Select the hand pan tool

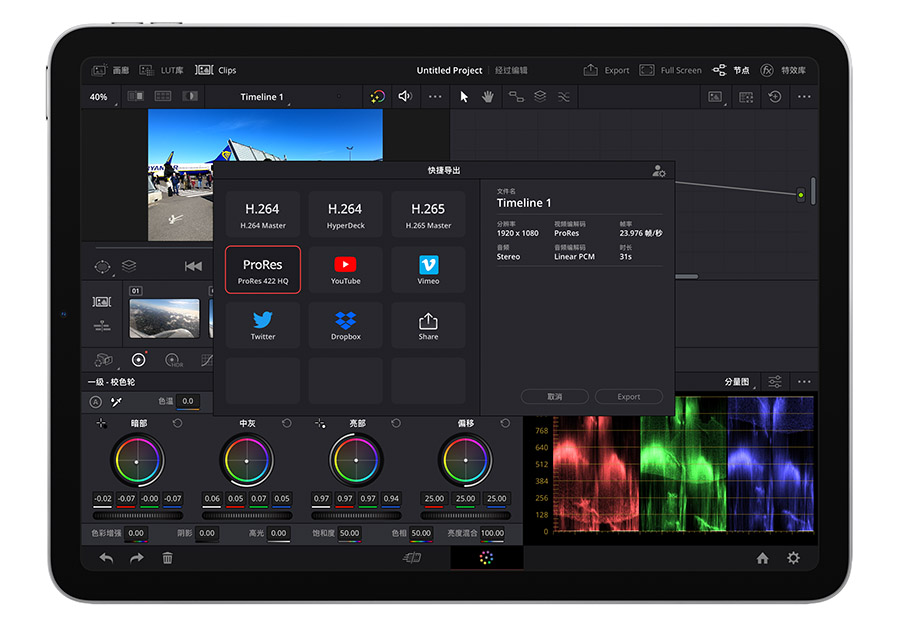488,96
